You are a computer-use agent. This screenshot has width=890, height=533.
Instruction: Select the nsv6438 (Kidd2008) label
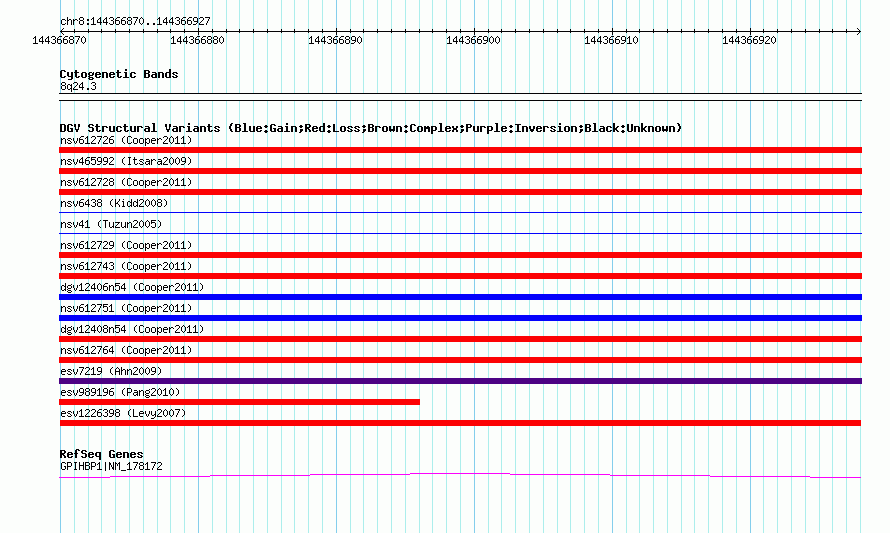[x=114, y=203]
